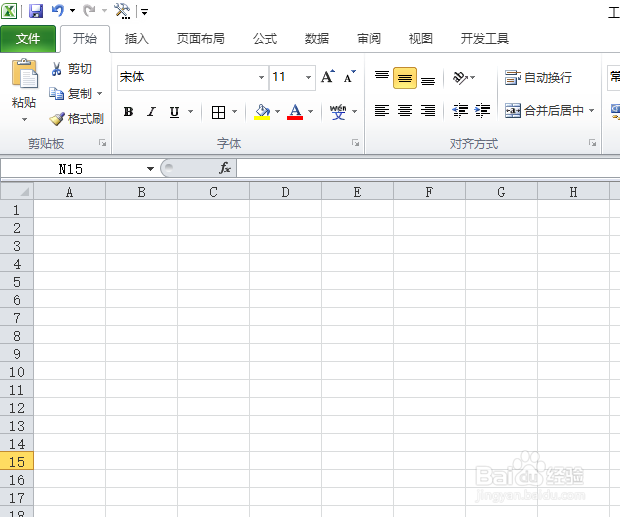Click the Paste clipboard icon
620x517 pixels.
tap(25, 74)
